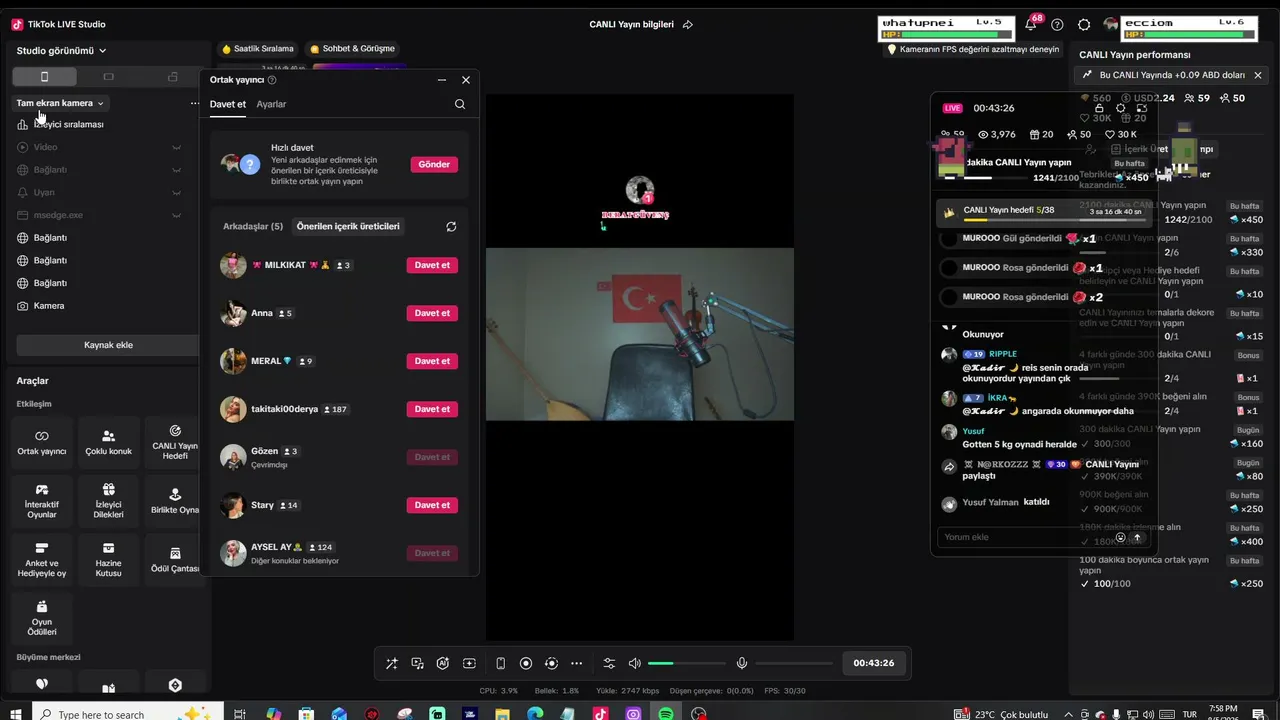1280x720 pixels.
Task: Open TikTok from the Windows taskbar
Action: point(600,714)
